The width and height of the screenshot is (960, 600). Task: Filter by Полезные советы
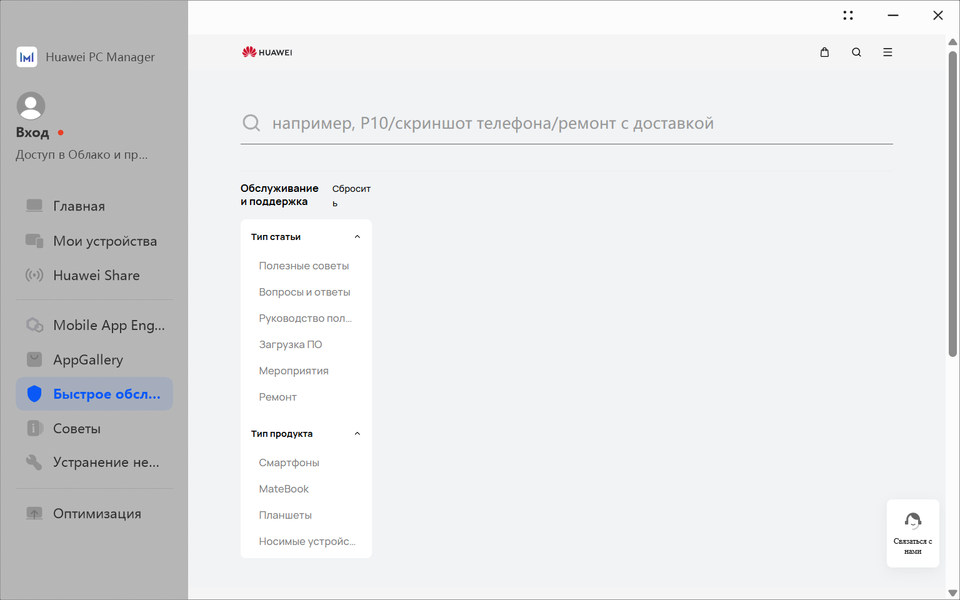(x=304, y=266)
